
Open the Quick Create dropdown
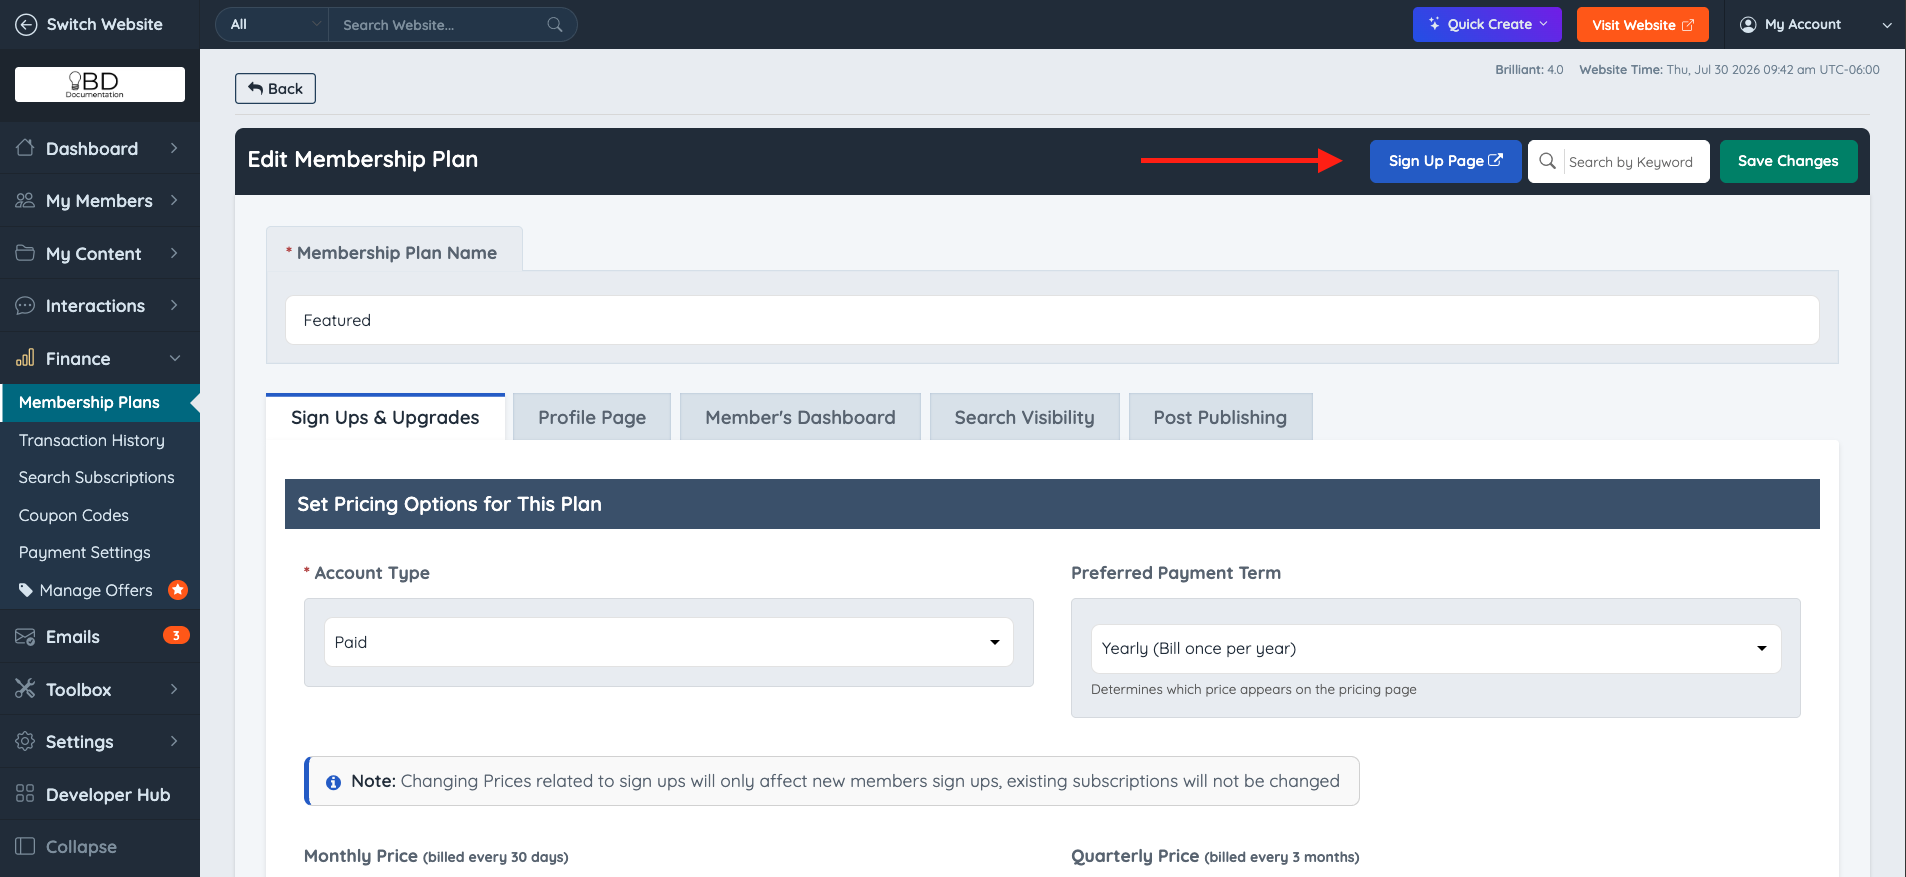1487,24
